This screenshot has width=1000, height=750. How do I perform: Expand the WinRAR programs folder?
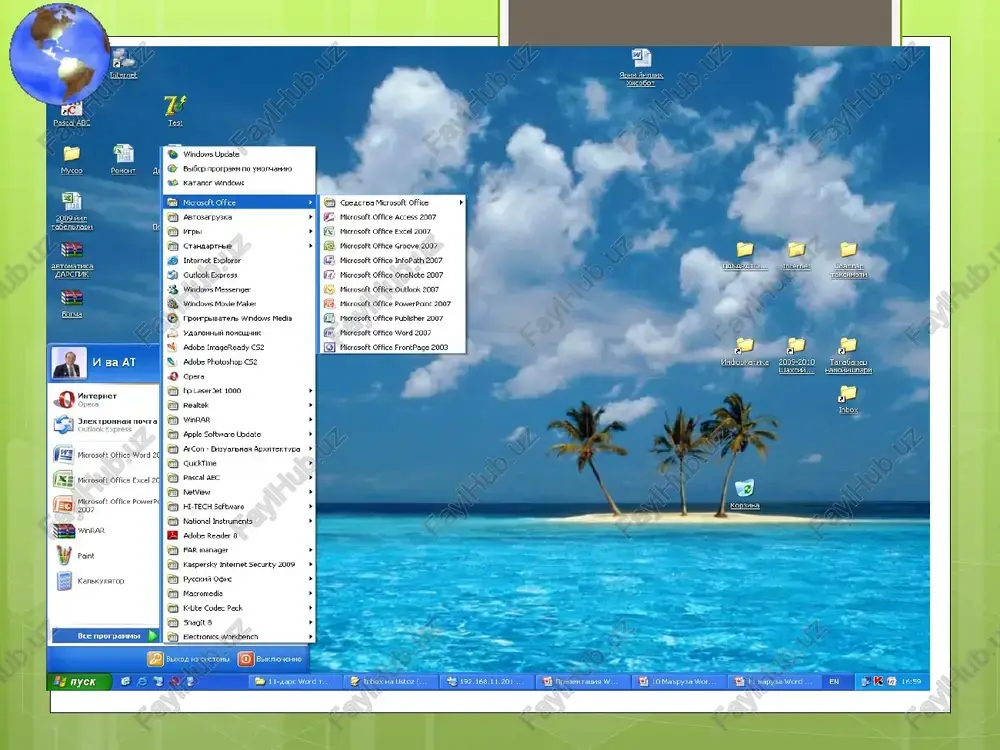click(239, 420)
